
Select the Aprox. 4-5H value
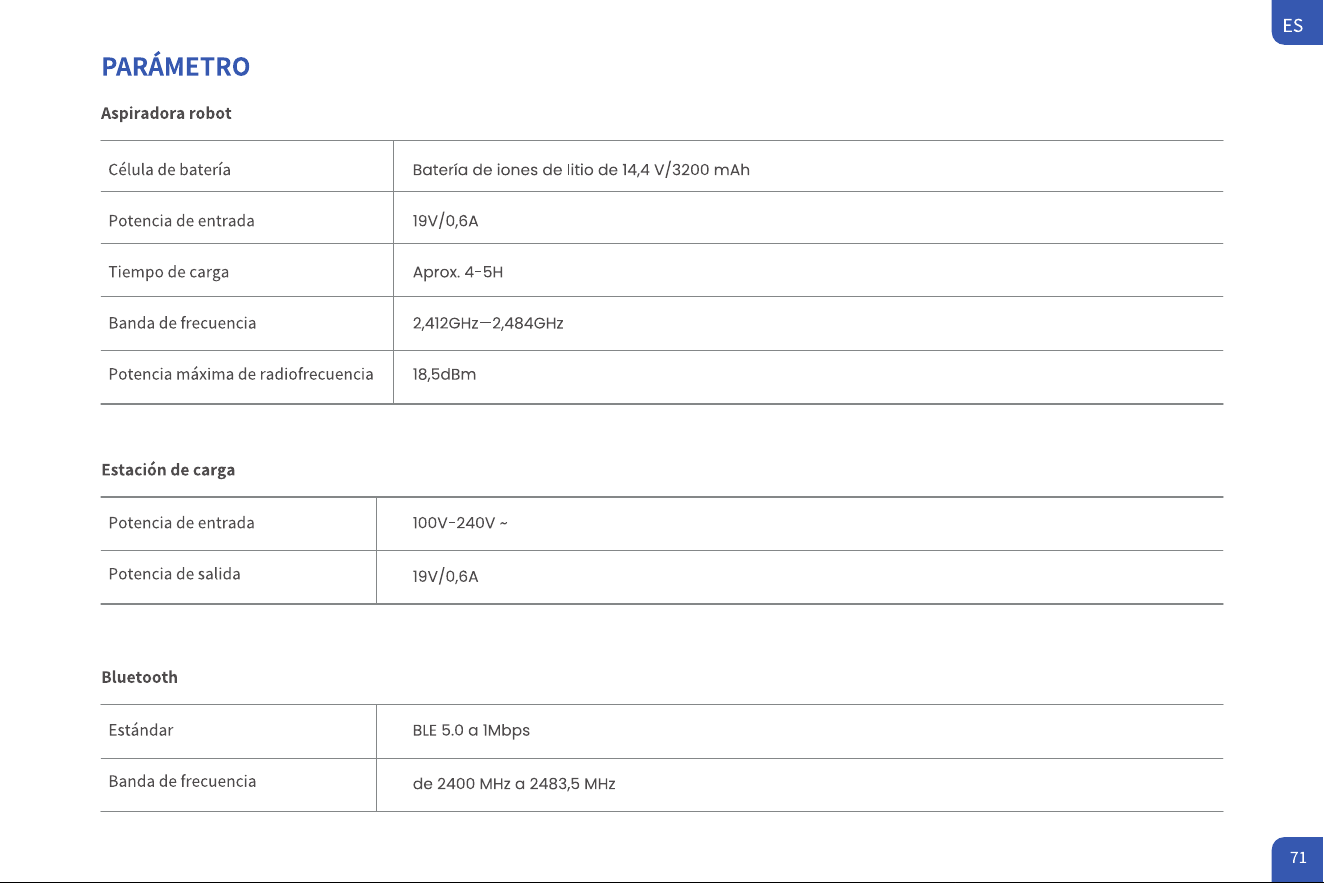pos(458,273)
